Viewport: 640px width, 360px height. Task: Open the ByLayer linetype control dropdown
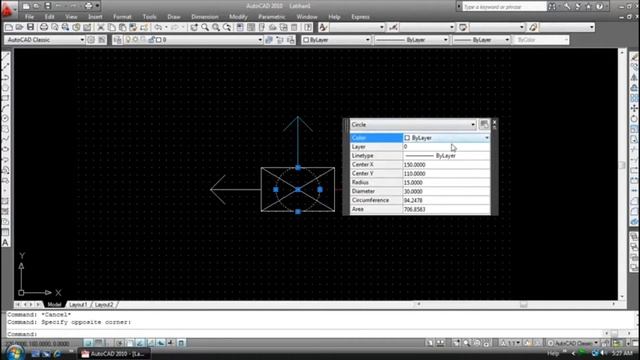tap(445, 40)
